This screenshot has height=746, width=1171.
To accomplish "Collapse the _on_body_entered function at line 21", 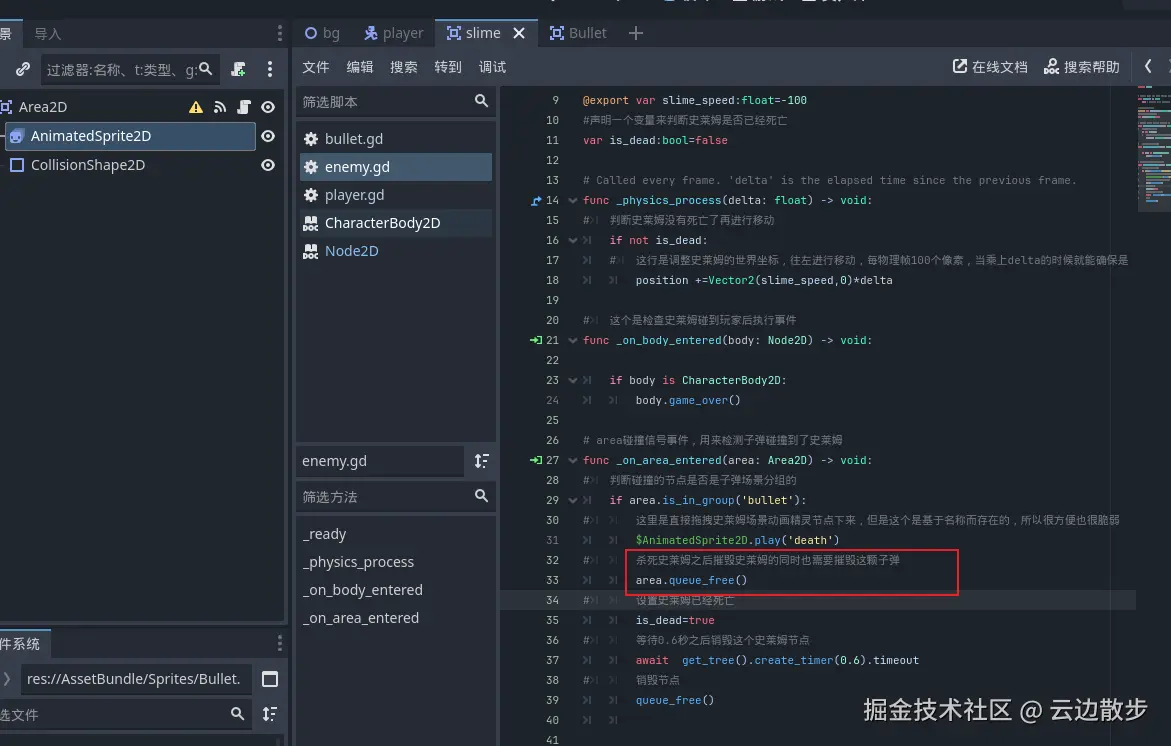I will [573, 341].
